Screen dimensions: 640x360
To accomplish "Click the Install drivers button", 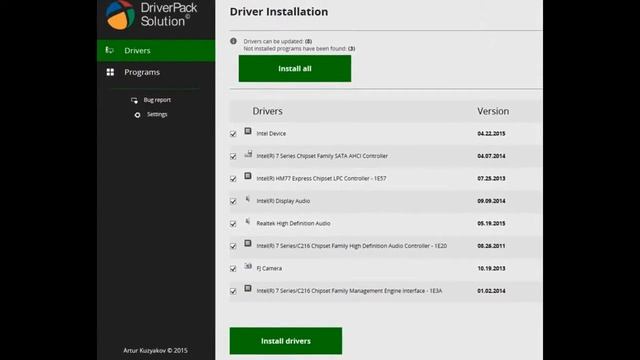I will click(286, 341).
